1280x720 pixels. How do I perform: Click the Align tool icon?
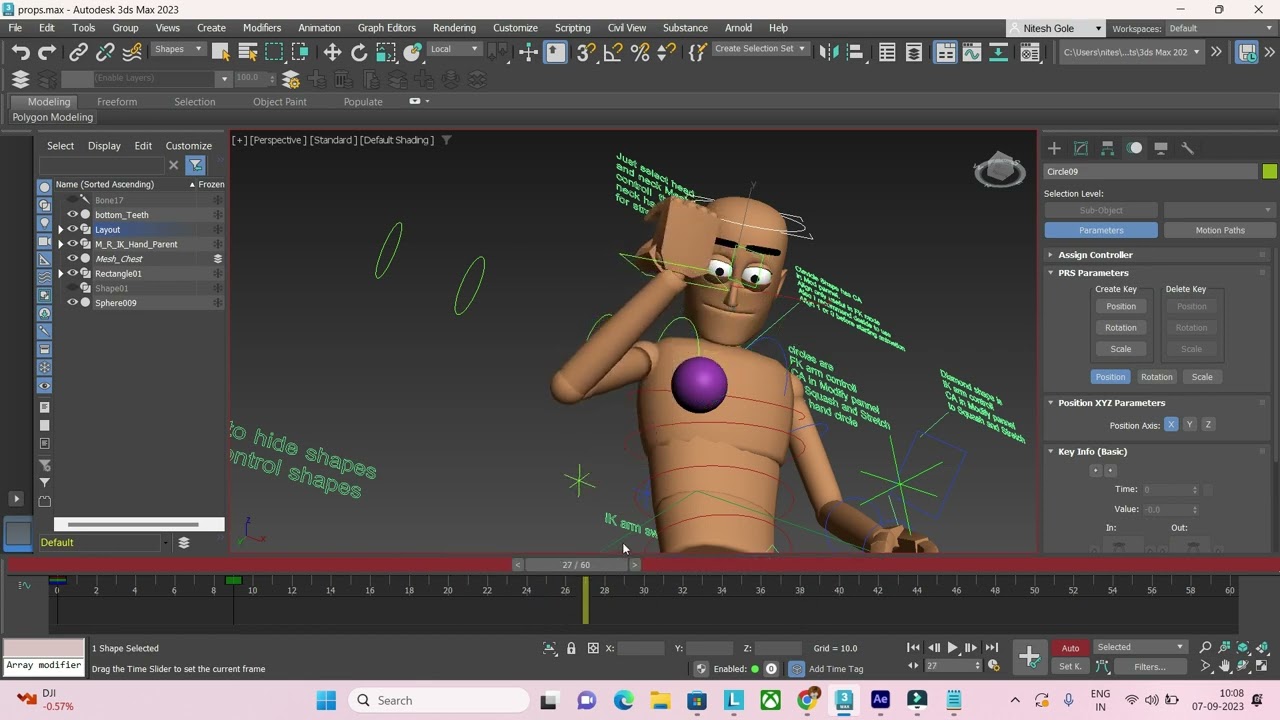tap(856, 52)
